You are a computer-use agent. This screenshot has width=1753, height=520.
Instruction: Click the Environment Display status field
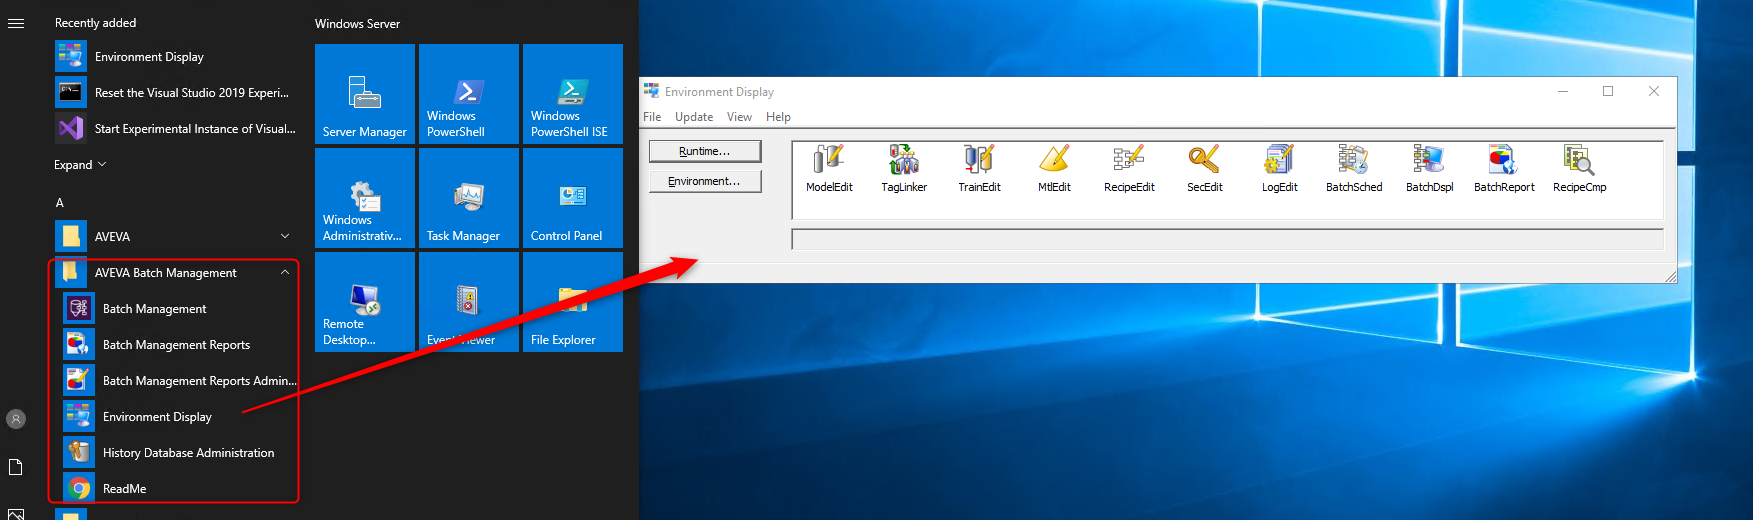(x=1227, y=239)
